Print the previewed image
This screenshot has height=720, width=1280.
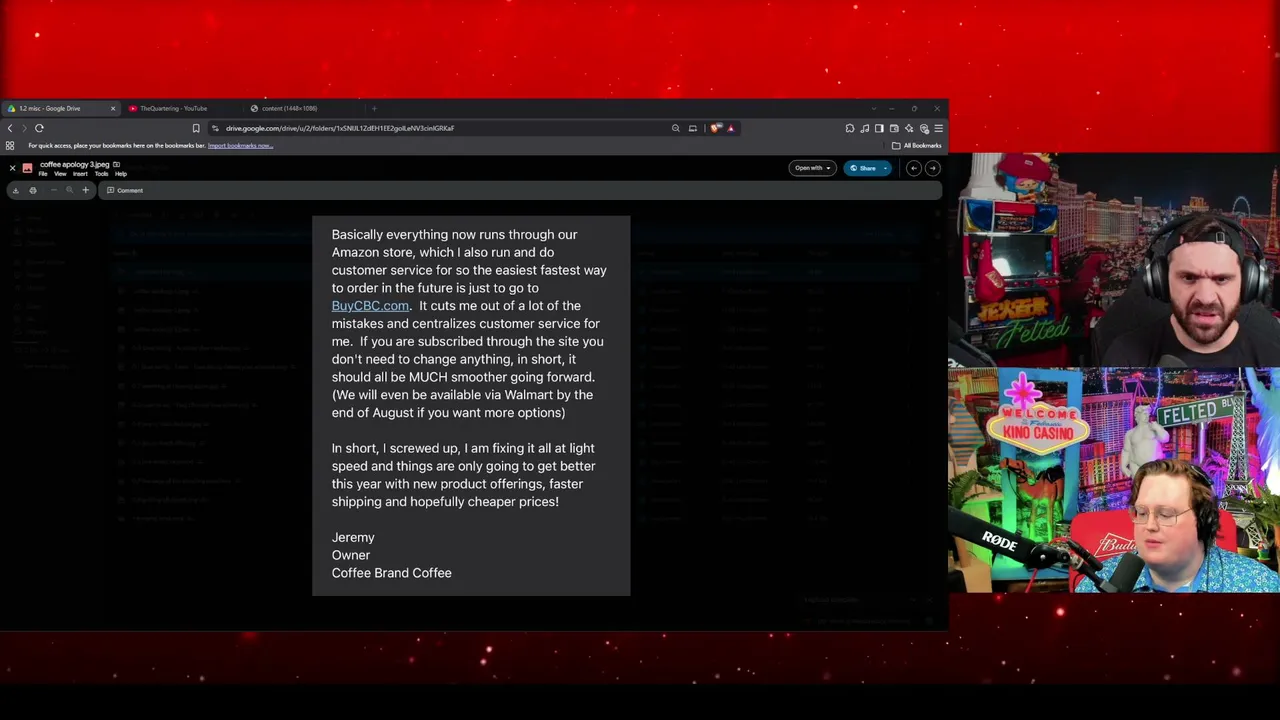pyautogui.click(x=33, y=190)
